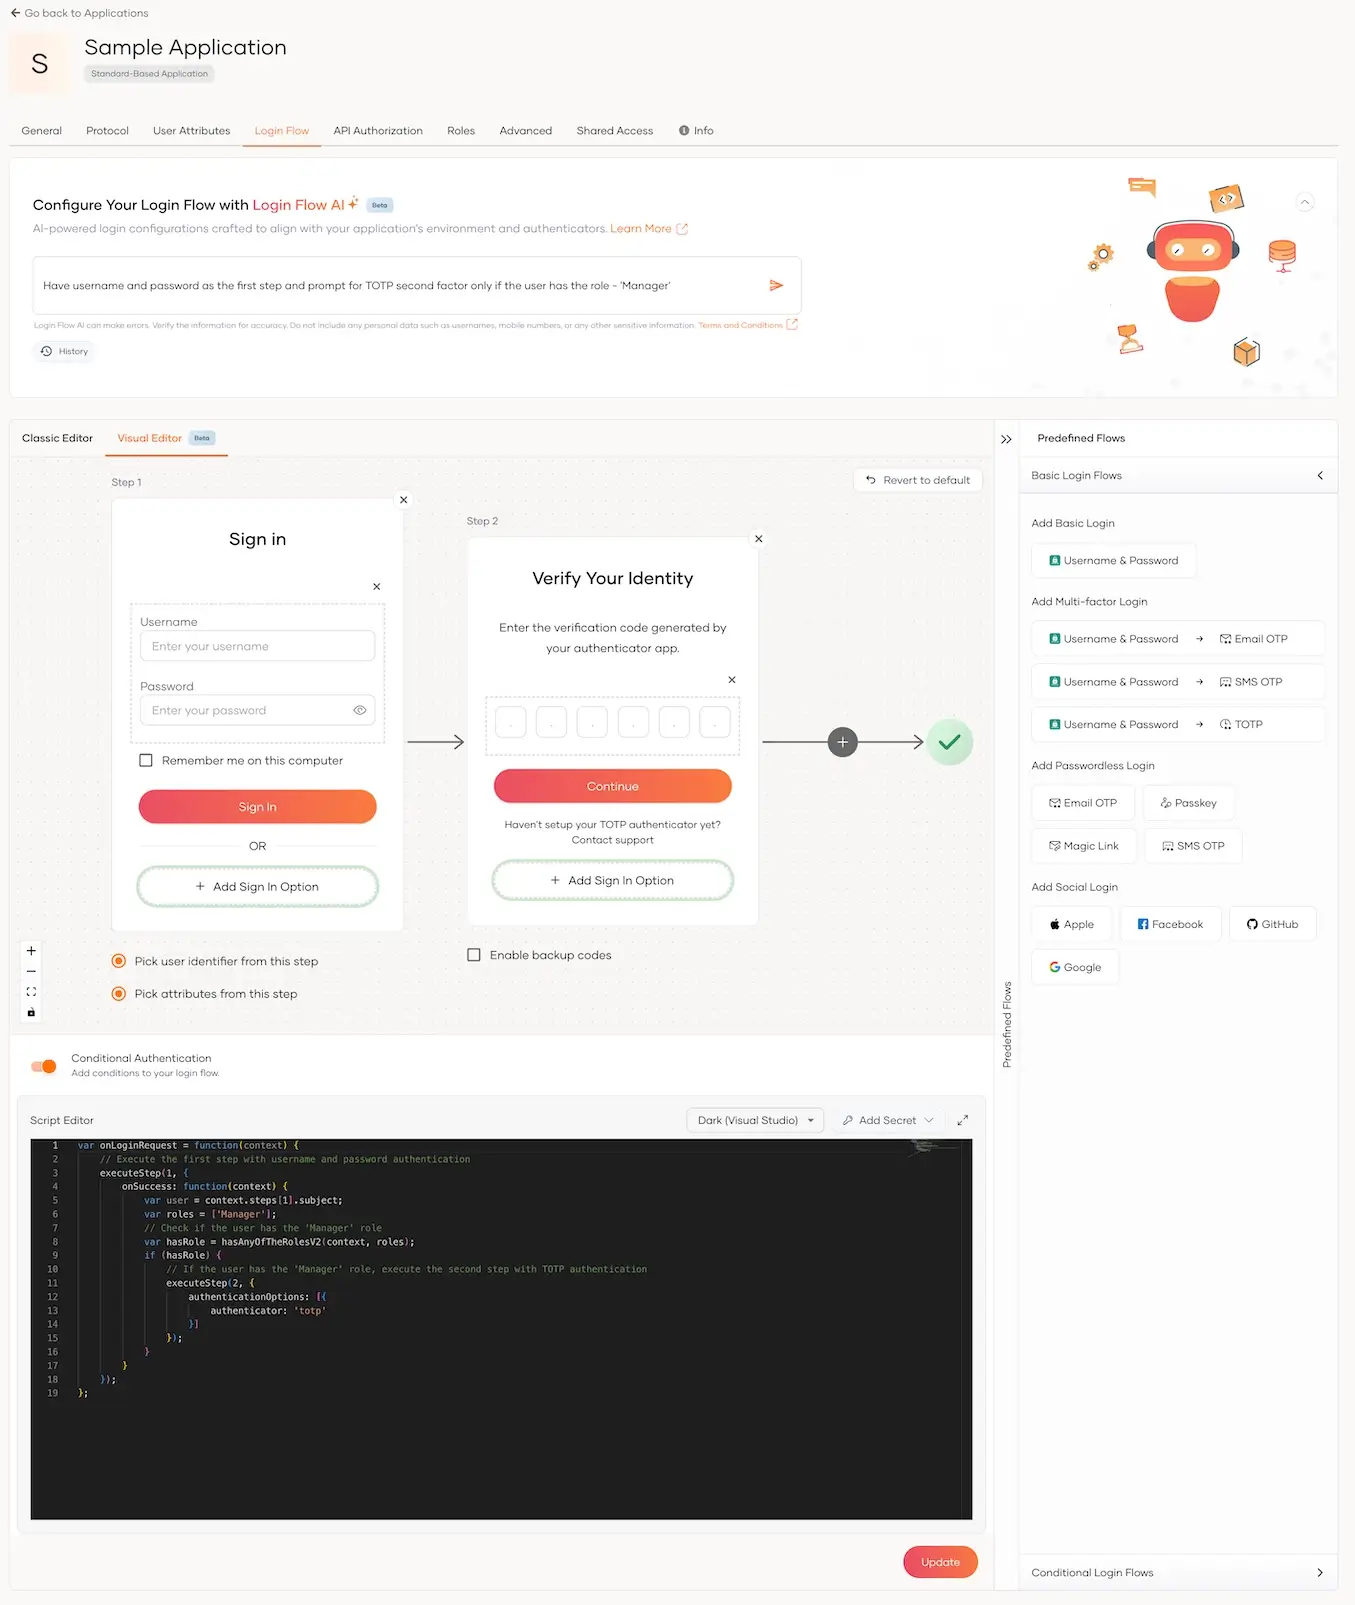Screen dimensions: 1355x1605
Task: Add Sign In Option in Step 1
Action: [258, 887]
